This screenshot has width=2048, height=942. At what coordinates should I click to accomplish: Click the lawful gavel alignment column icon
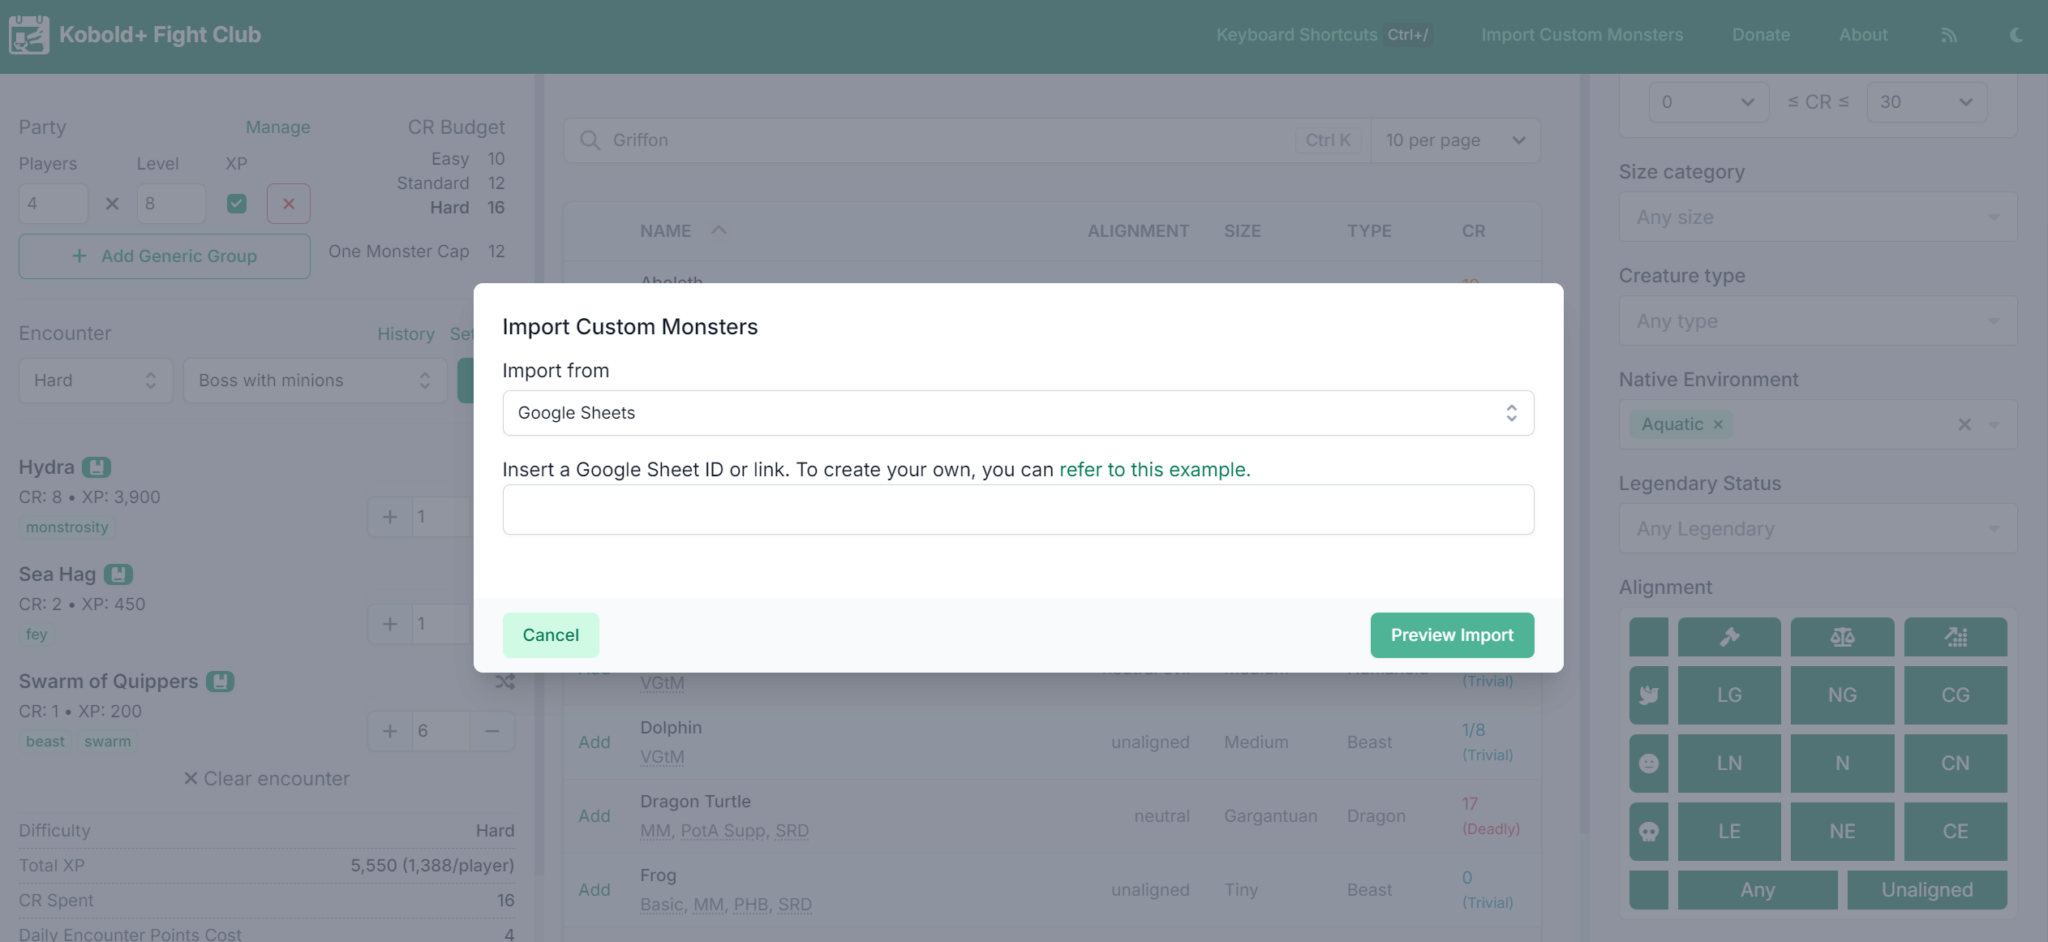click(1729, 637)
